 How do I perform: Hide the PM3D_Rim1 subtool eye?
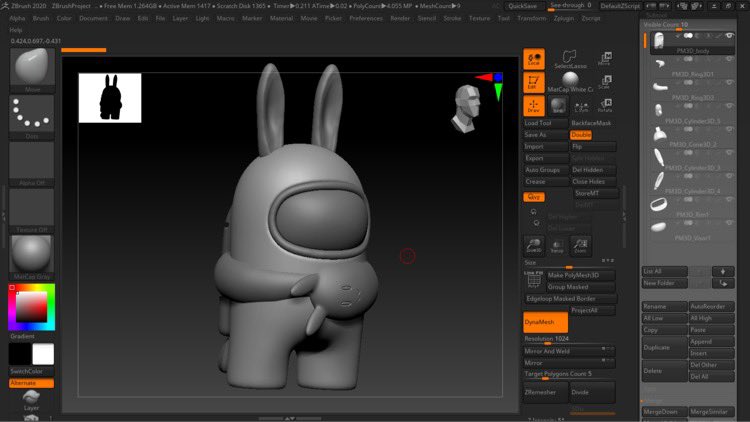point(729,200)
